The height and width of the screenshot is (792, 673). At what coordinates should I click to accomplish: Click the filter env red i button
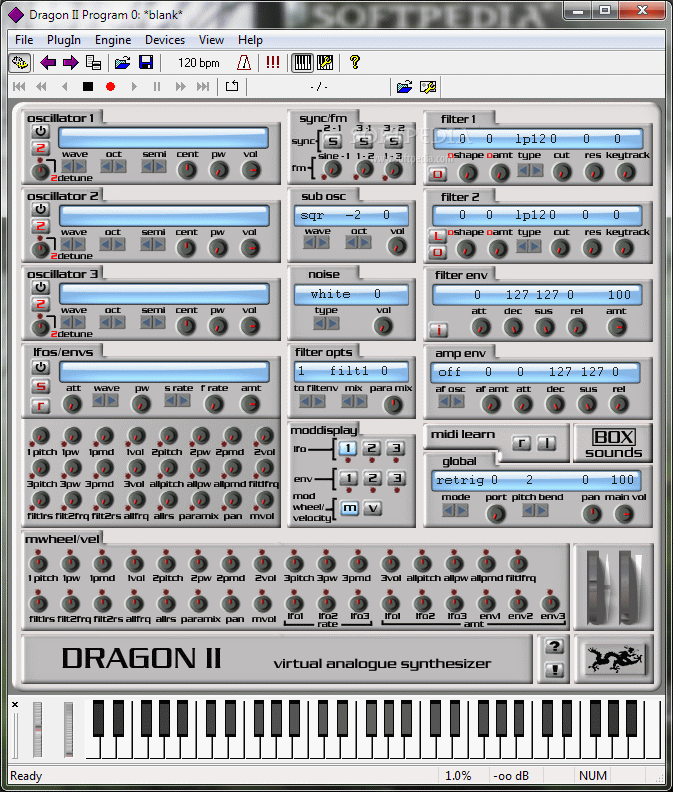click(439, 330)
